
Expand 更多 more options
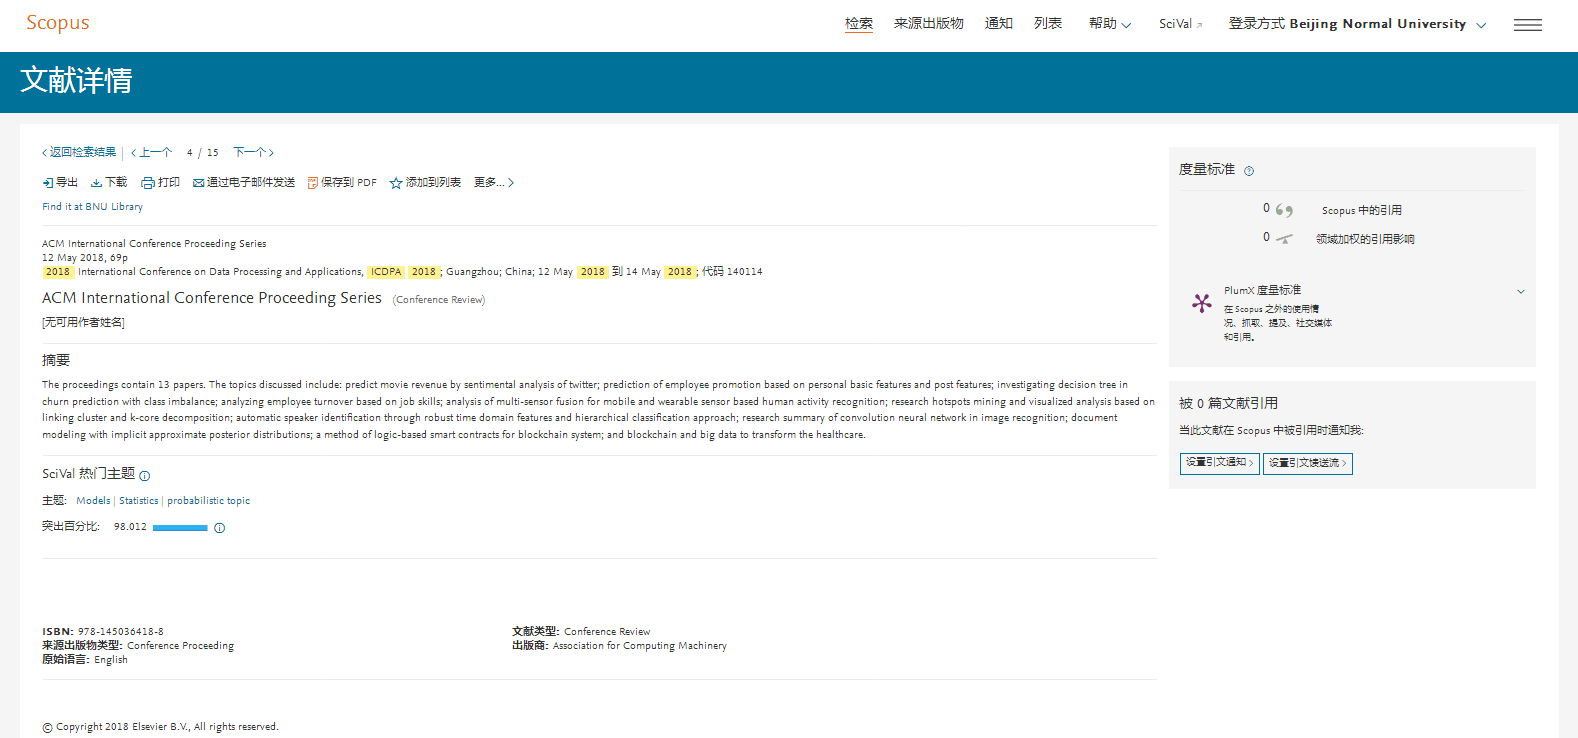(494, 182)
